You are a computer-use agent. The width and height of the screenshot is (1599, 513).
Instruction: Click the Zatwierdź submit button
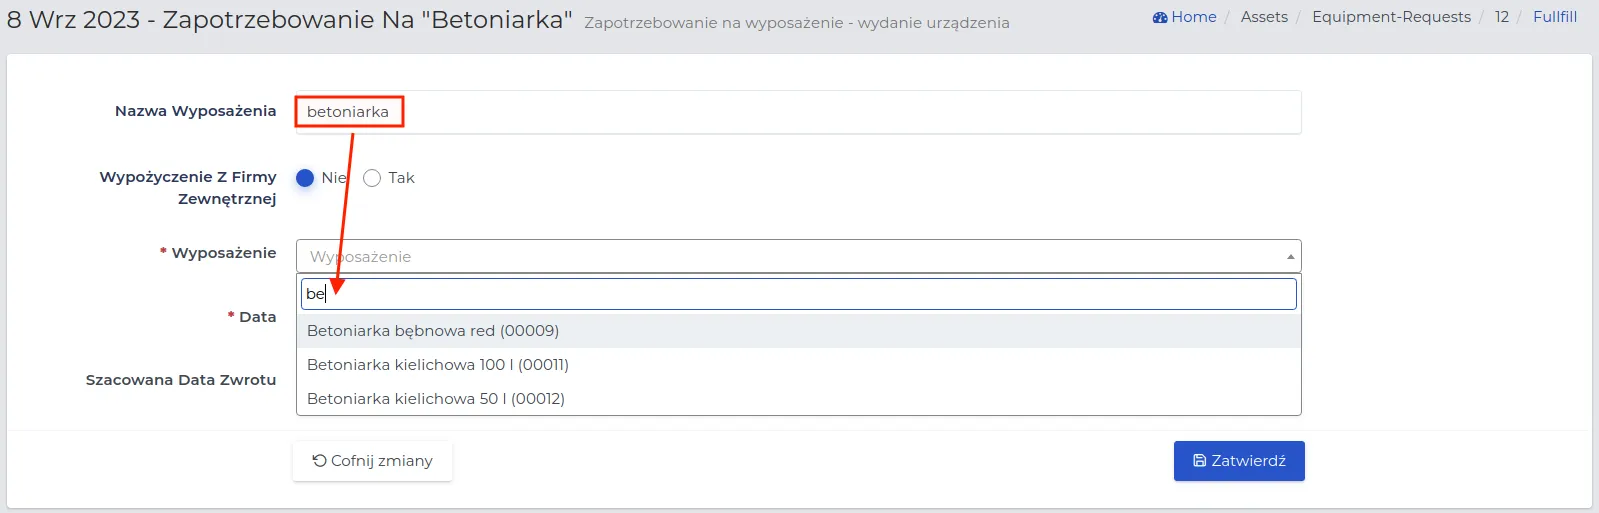1239,461
